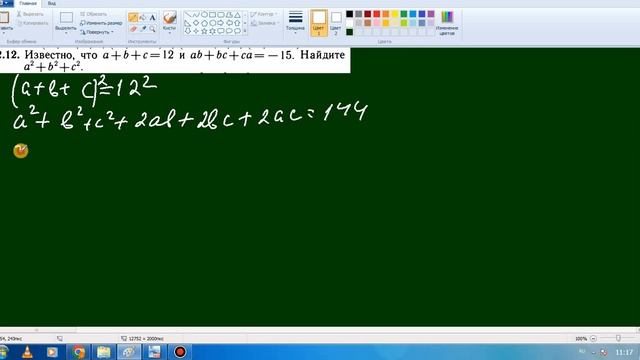Click the red record button in taskbar

click(x=180, y=352)
